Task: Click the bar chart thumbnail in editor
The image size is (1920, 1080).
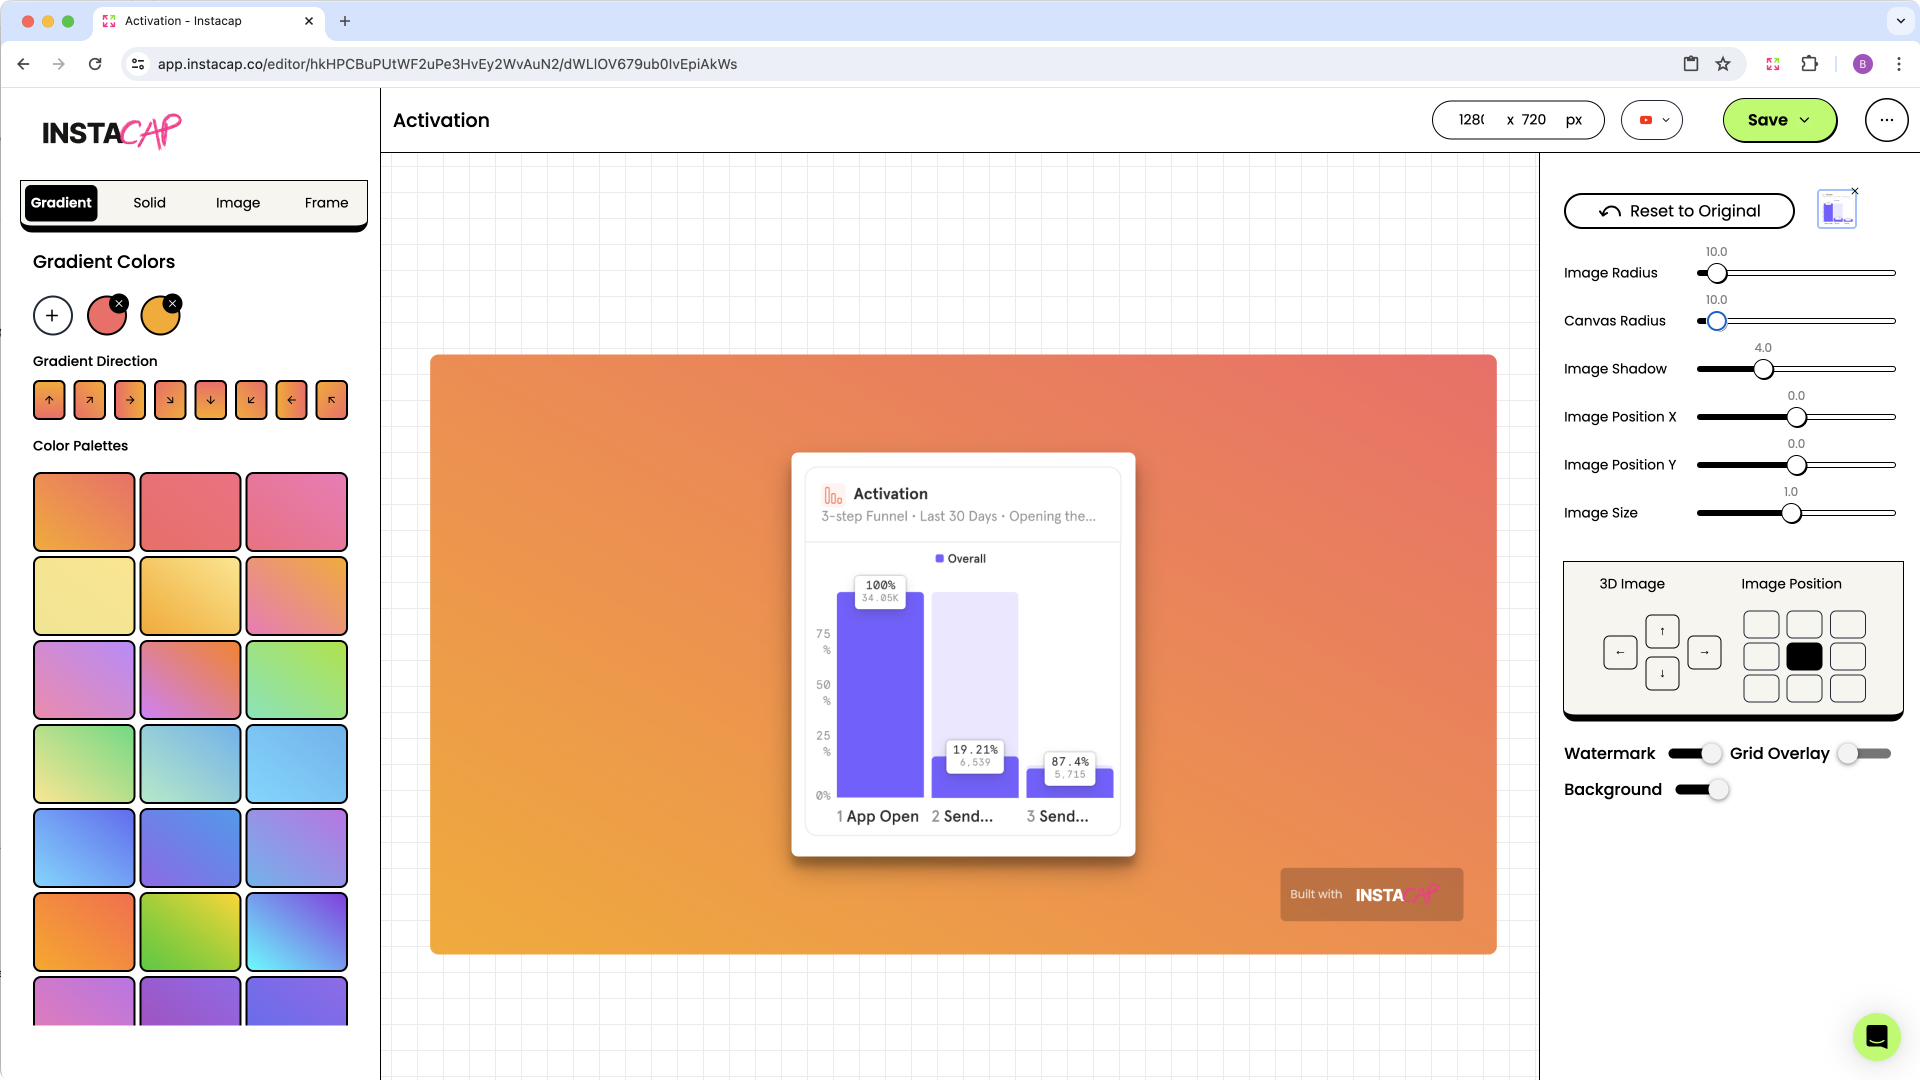Action: click(x=1837, y=210)
